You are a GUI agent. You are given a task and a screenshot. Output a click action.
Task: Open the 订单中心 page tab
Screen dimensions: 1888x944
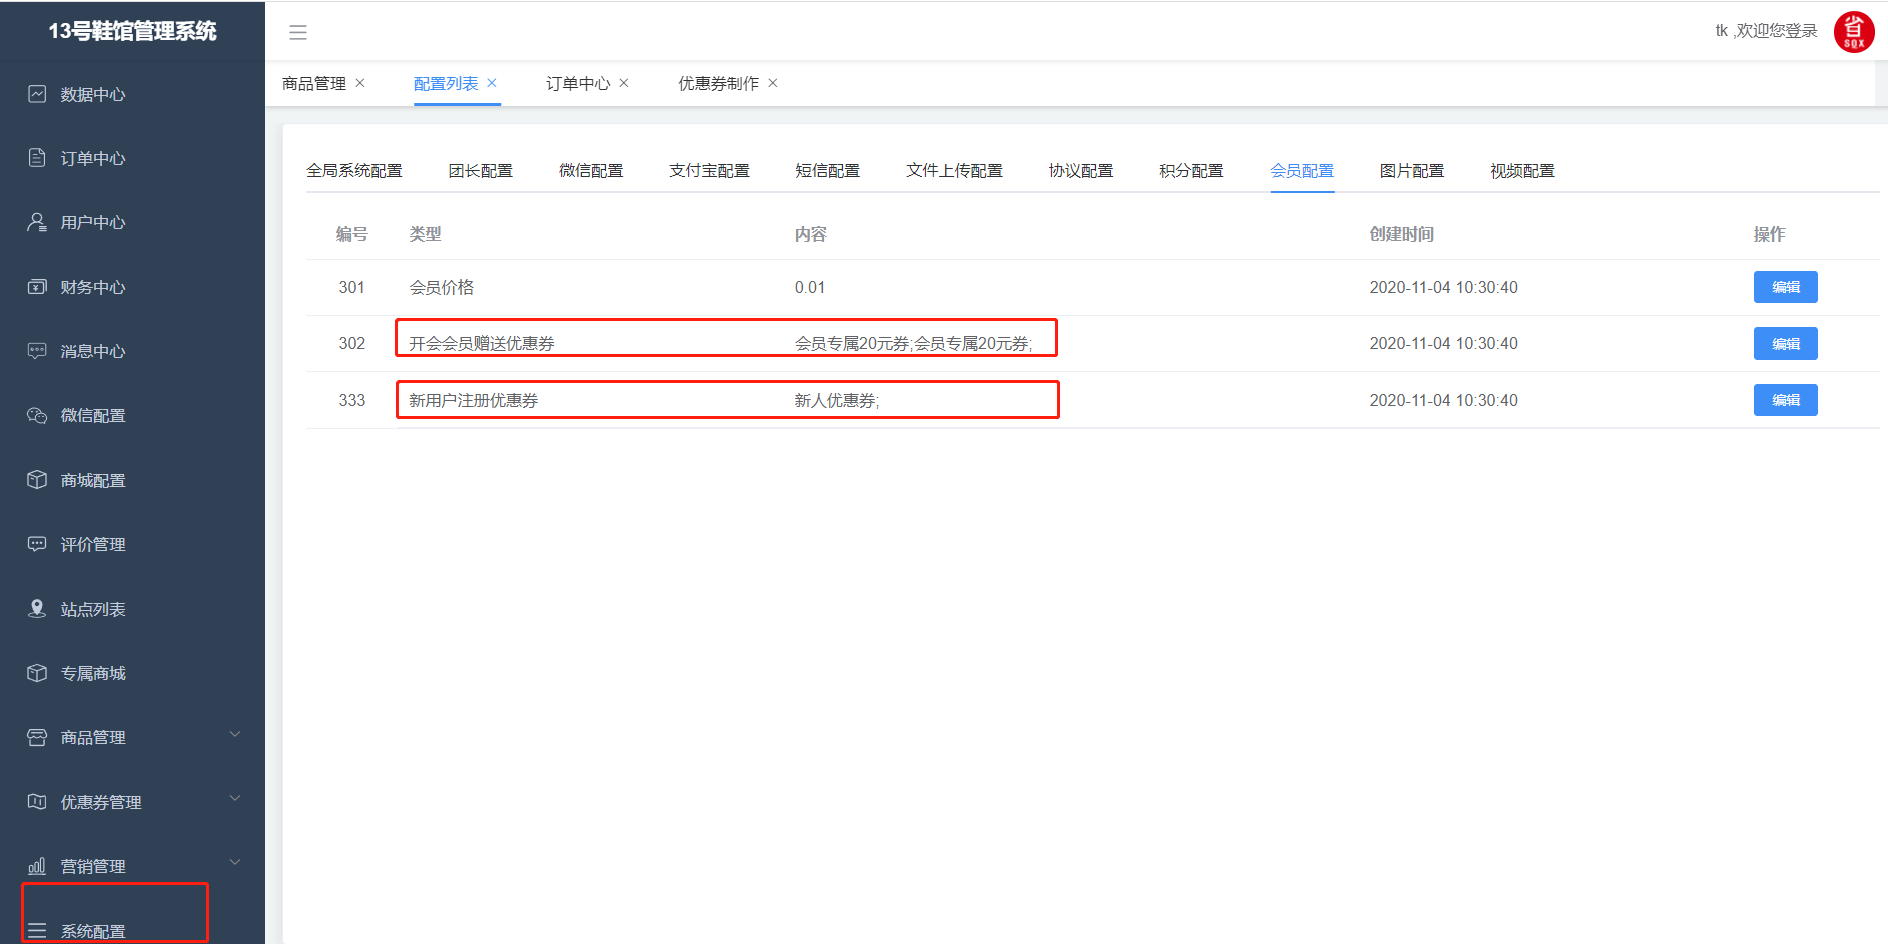pyautogui.click(x=577, y=84)
